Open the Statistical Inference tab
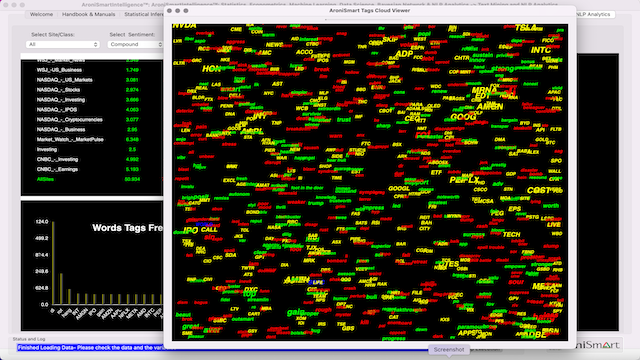This screenshot has width=640, height=360. point(143,14)
